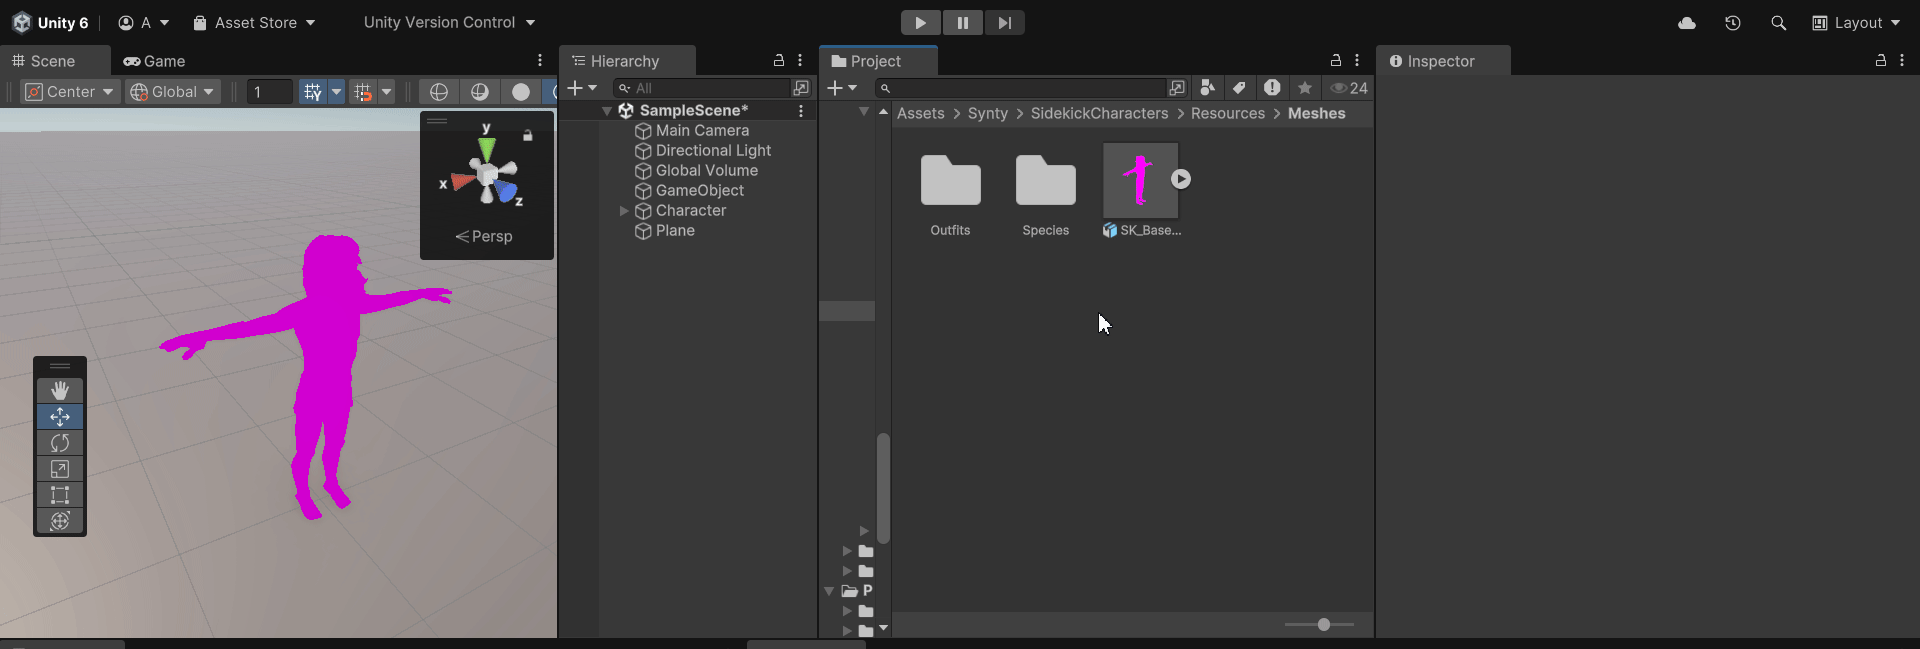Open the Layout dropdown
The width and height of the screenshot is (1920, 649).
1856,23
